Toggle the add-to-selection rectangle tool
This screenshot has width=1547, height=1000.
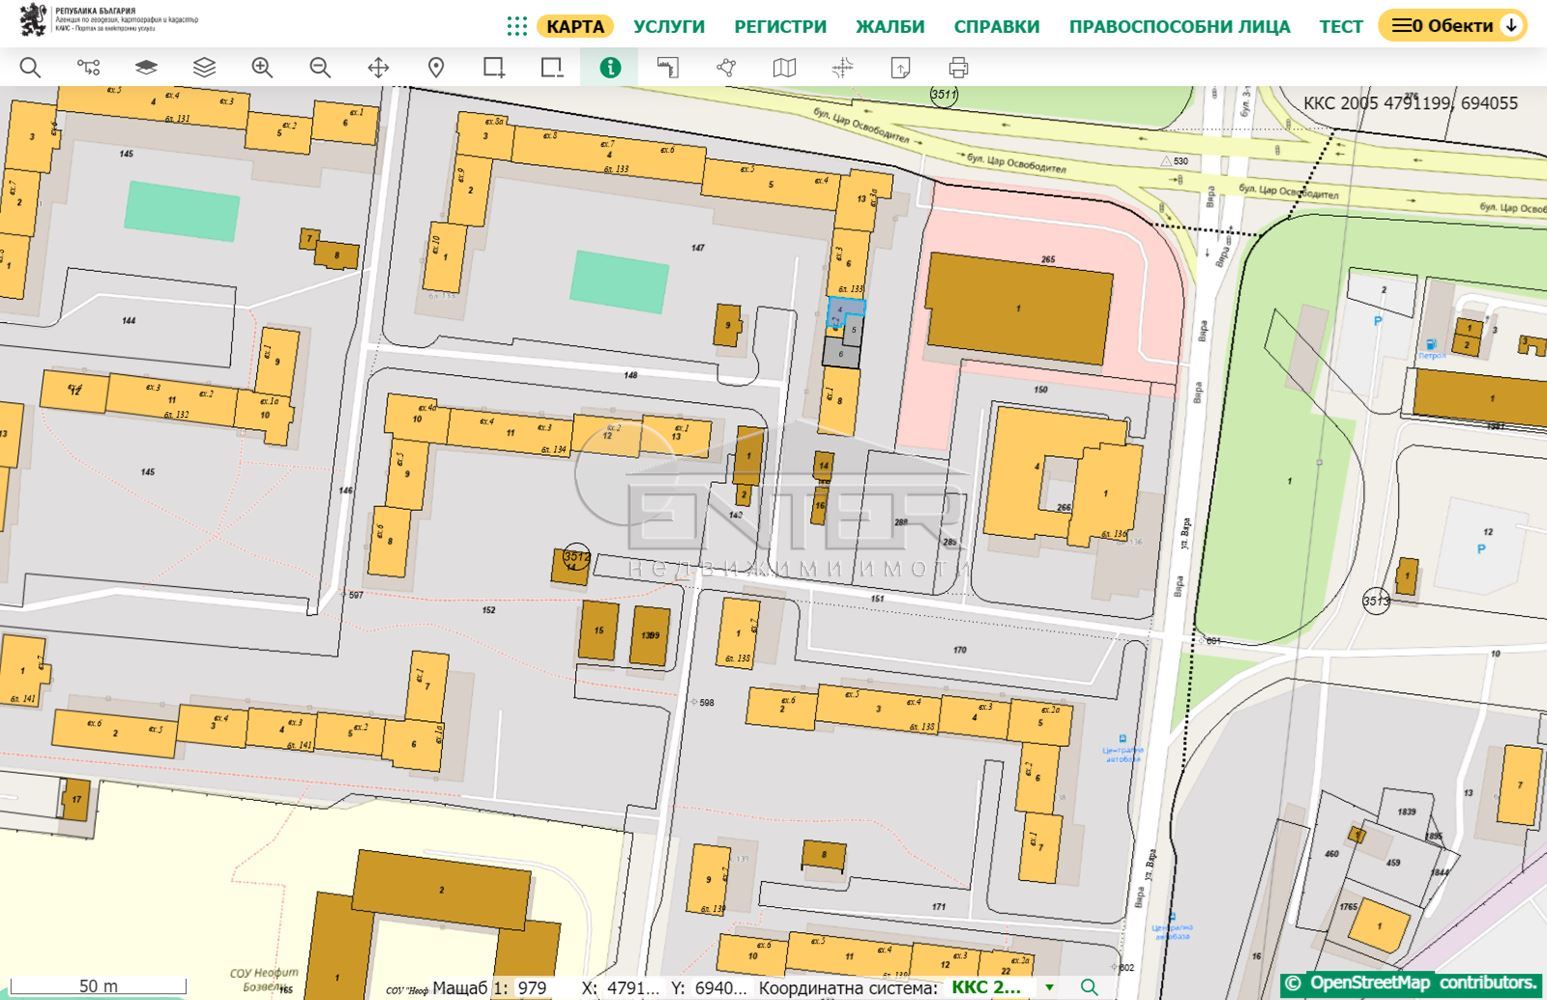[494, 68]
